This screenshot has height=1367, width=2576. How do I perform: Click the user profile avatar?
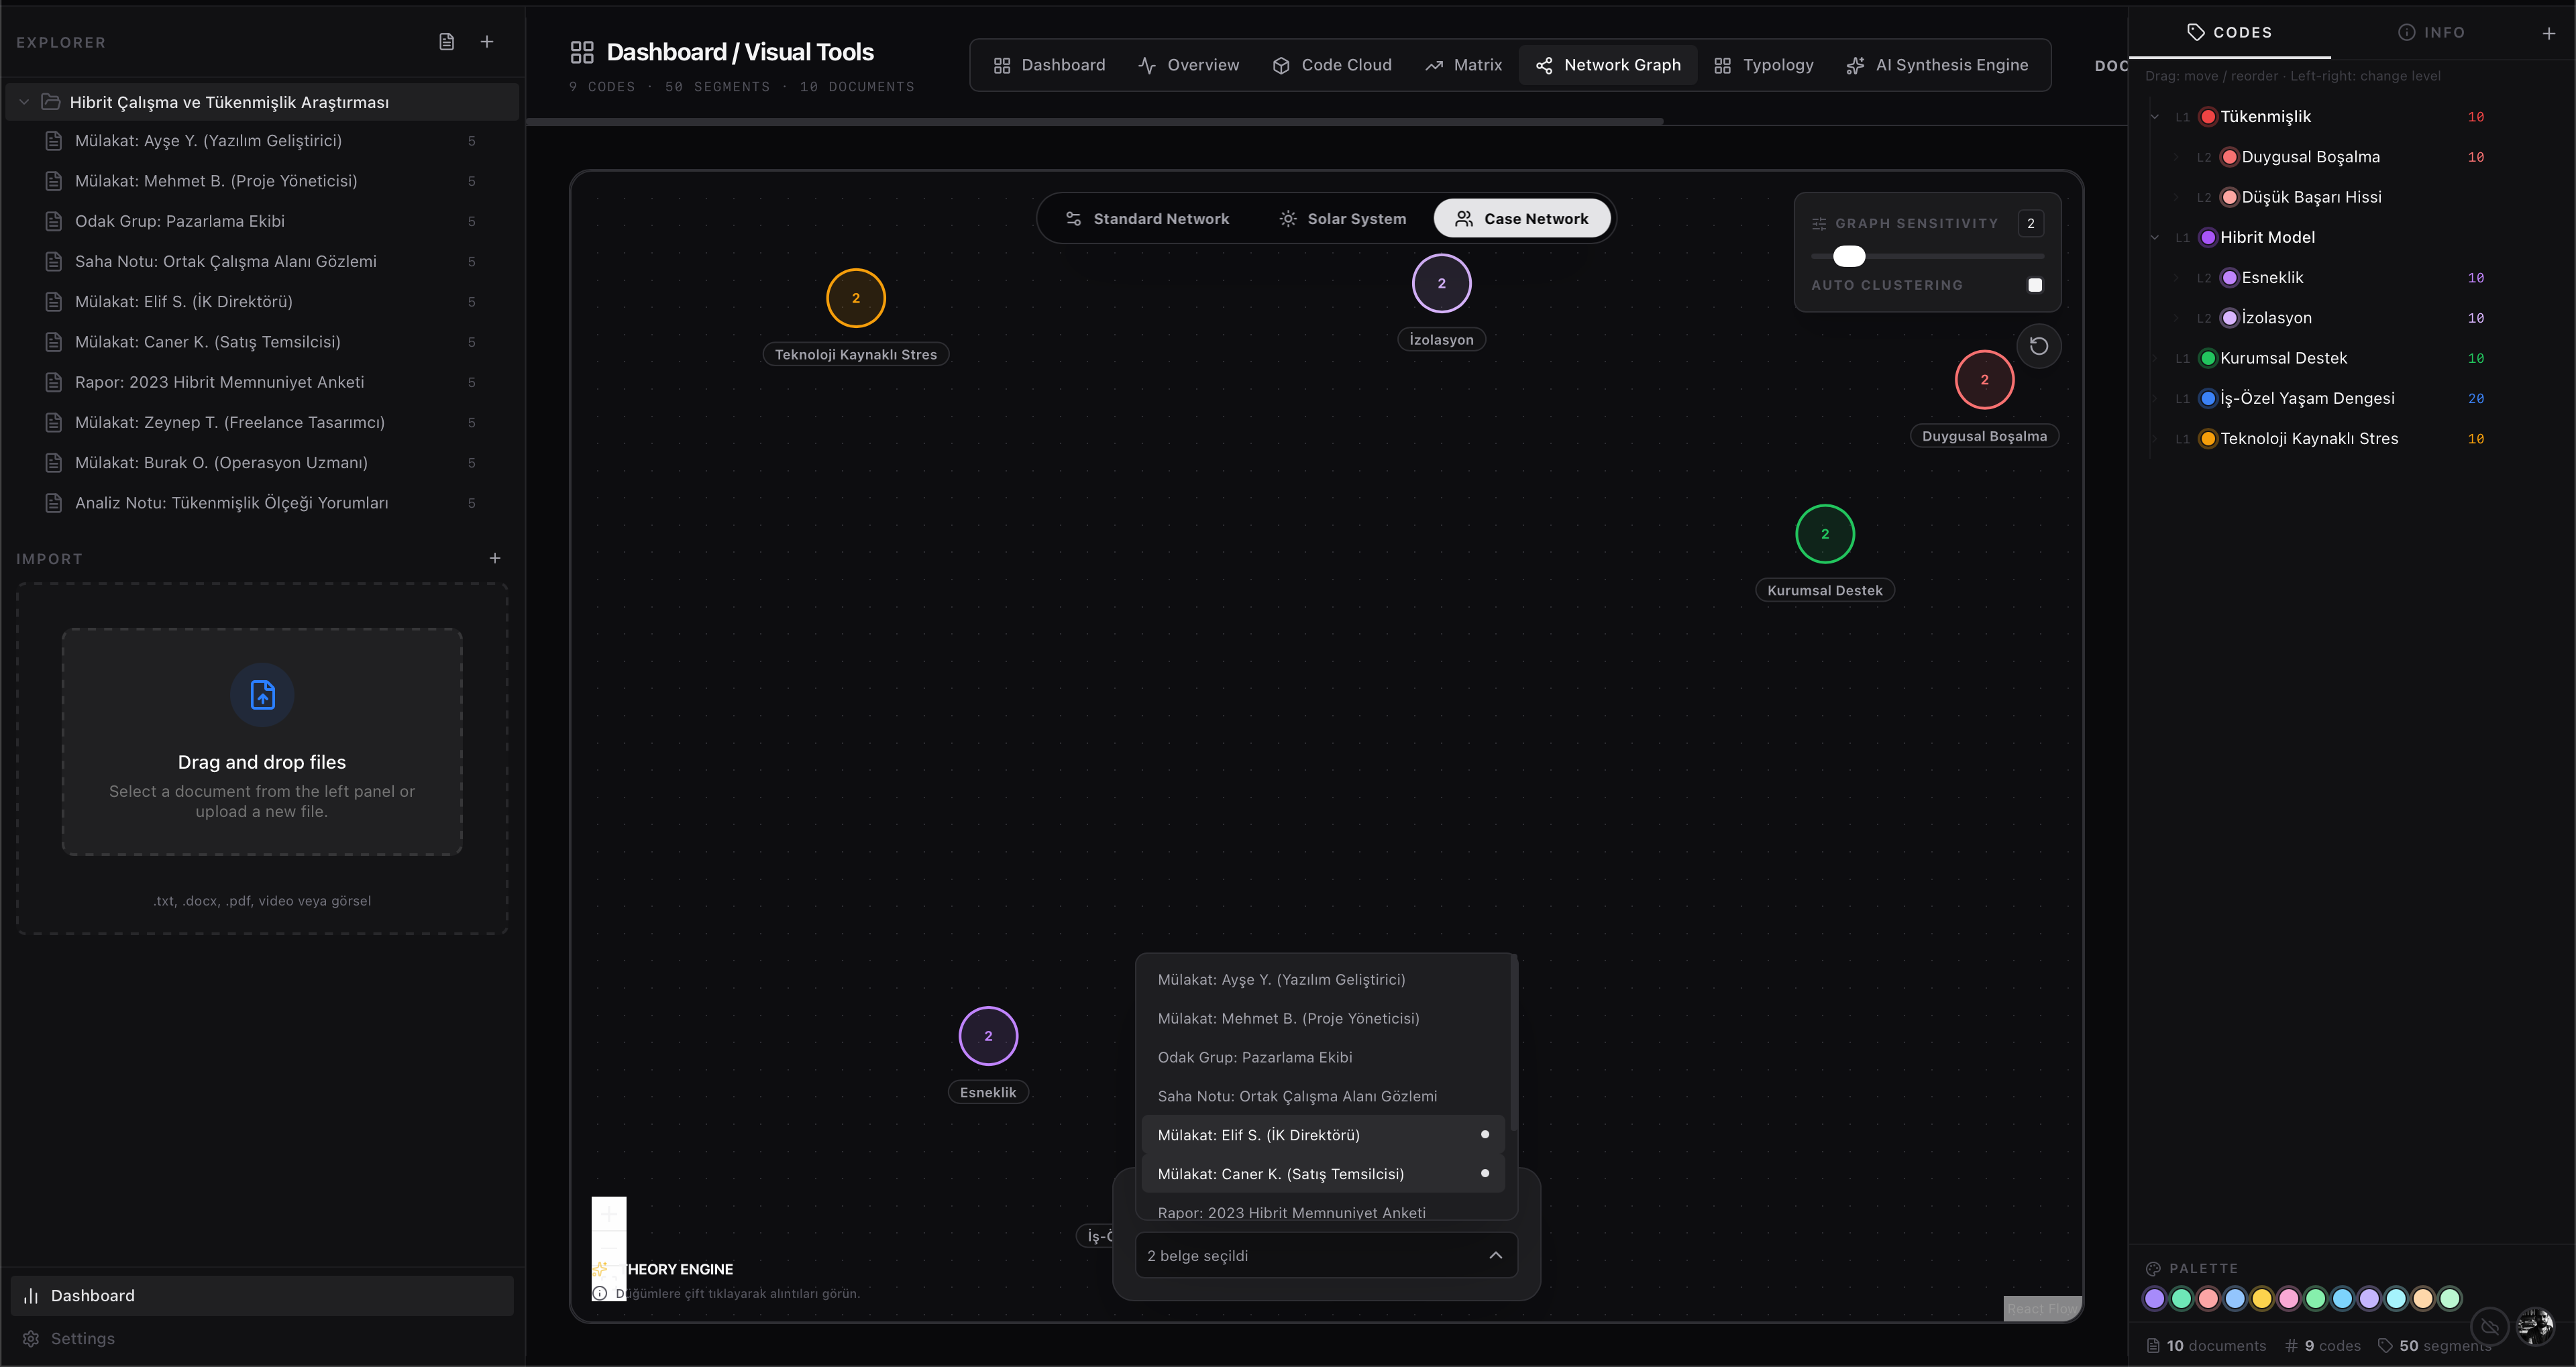[2534, 1326]
